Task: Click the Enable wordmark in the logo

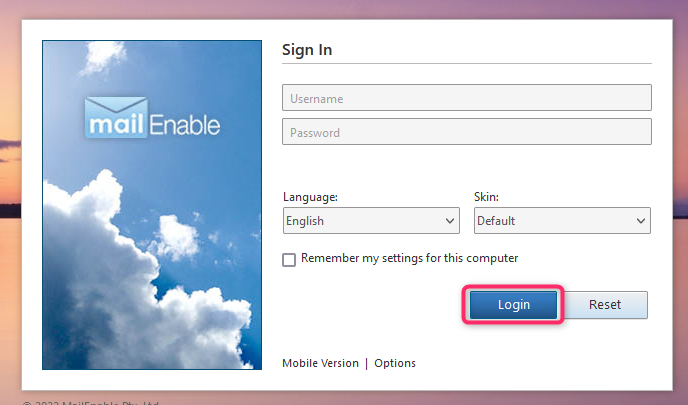Action: click(185, 125)
